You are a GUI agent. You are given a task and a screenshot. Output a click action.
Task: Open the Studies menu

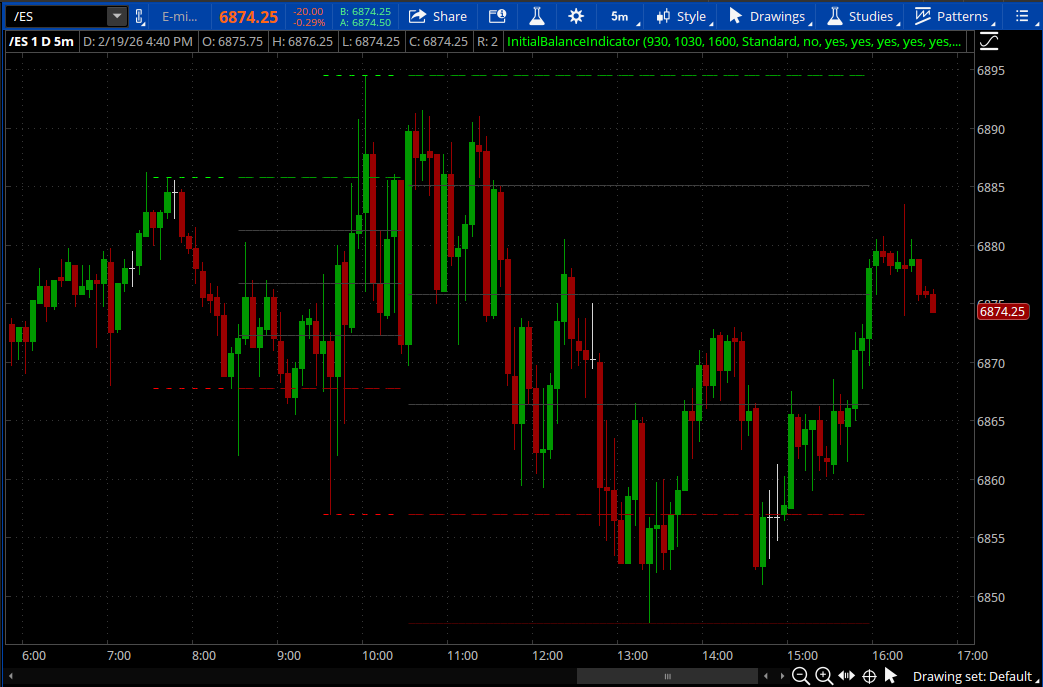pyautogui.click(x=860, y=16)
